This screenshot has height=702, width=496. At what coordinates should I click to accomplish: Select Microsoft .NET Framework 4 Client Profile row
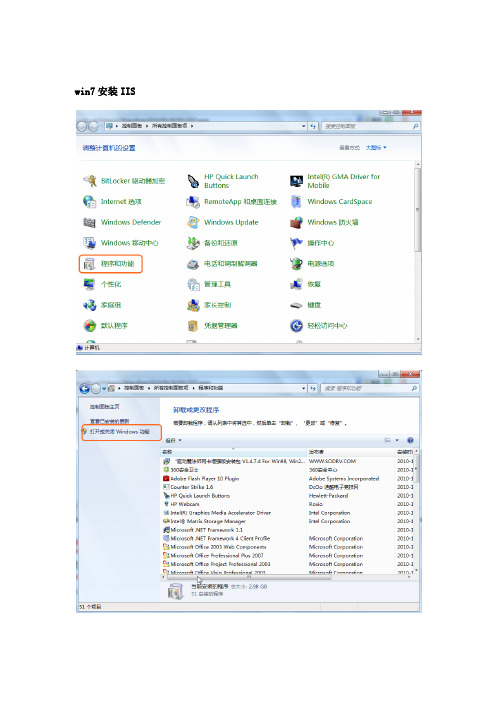coord(287,538)
